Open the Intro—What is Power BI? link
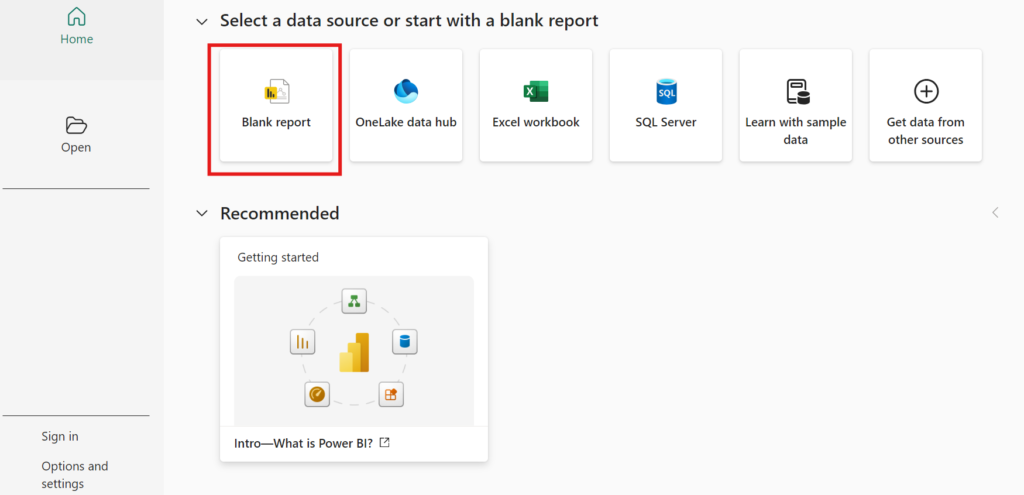Viewport: 1024px width, 495px height. 303,443
